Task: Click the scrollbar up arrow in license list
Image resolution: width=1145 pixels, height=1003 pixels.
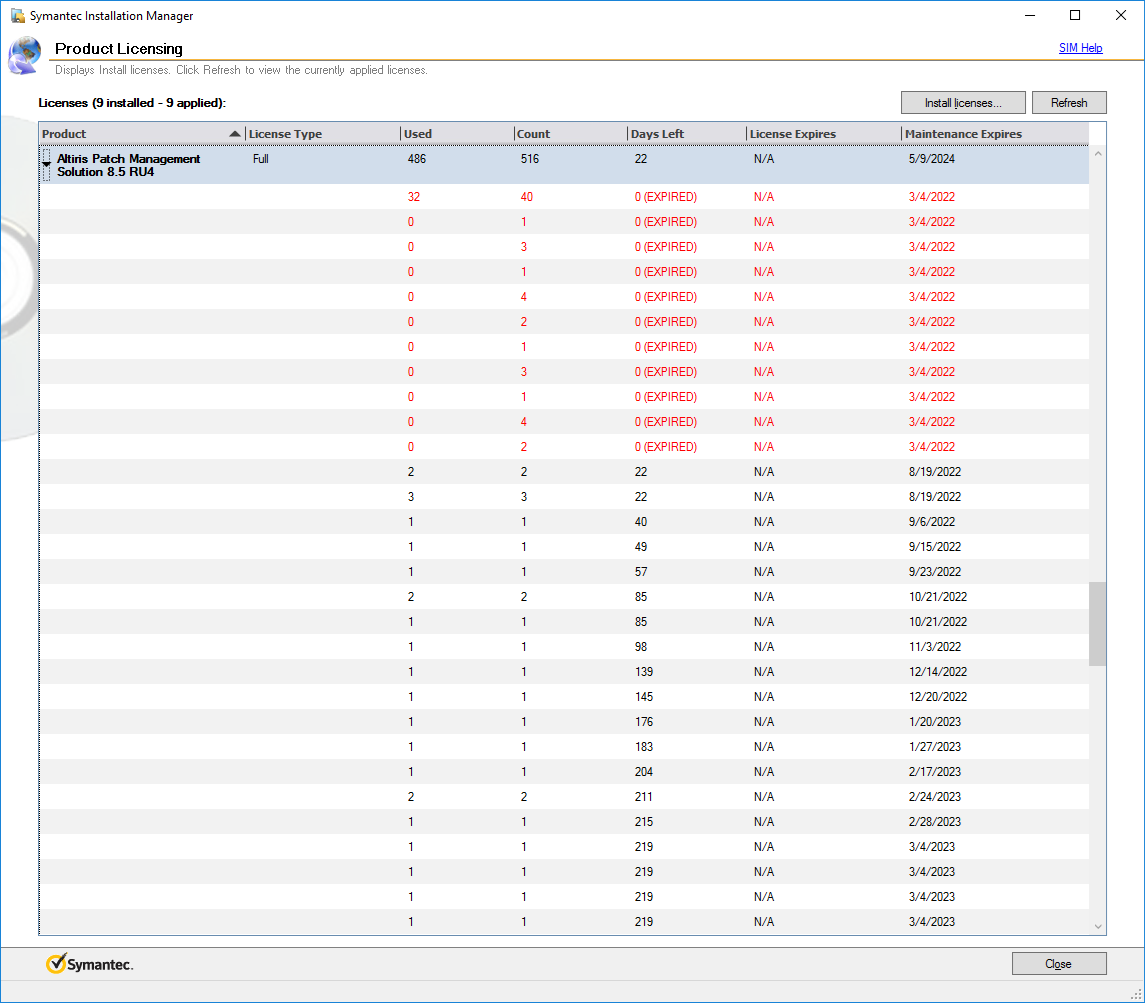Action: 1098,154
